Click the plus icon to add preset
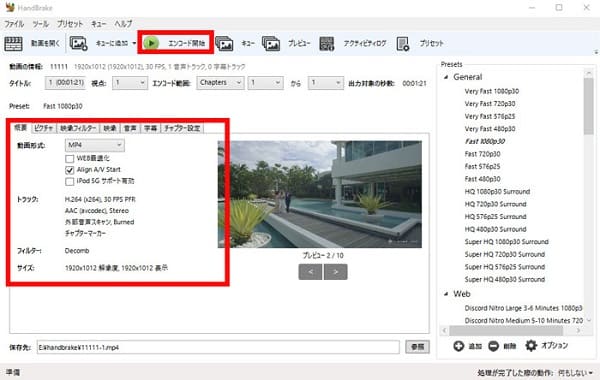Screen dimensions: 600x380 point(458,346)
